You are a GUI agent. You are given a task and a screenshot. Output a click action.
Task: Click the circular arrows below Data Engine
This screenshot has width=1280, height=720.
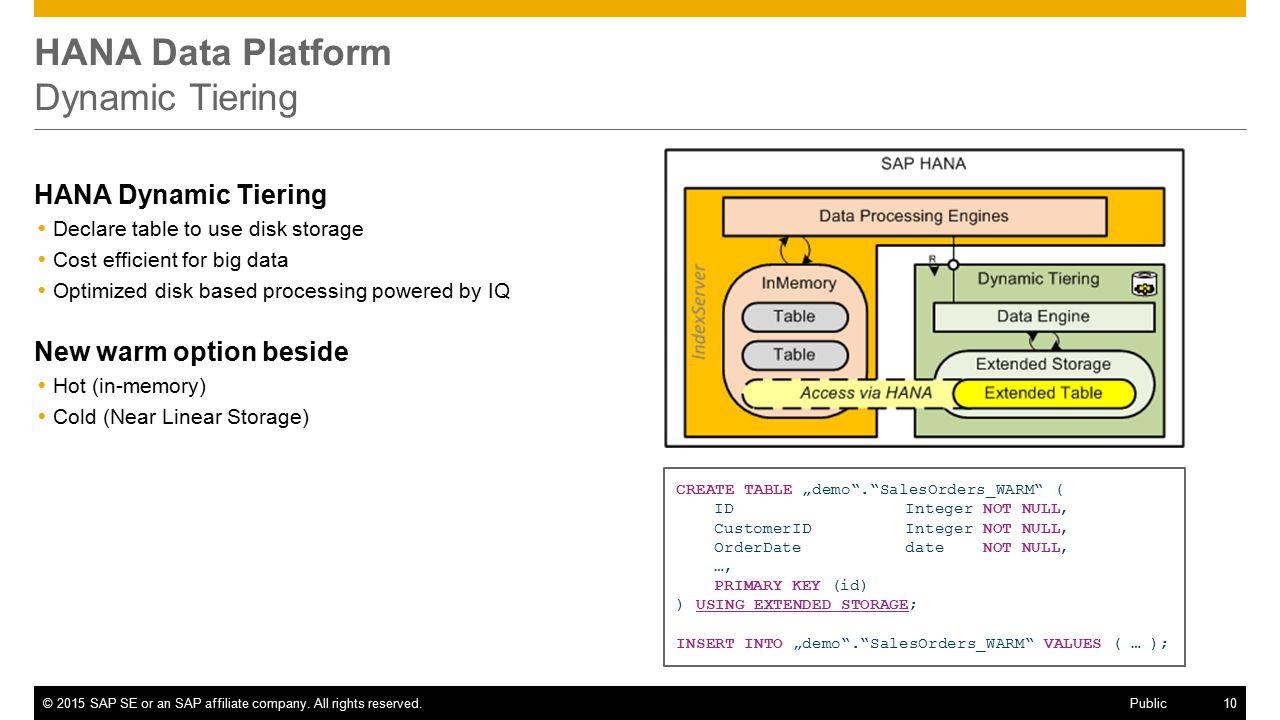[x=1043, y=340]
